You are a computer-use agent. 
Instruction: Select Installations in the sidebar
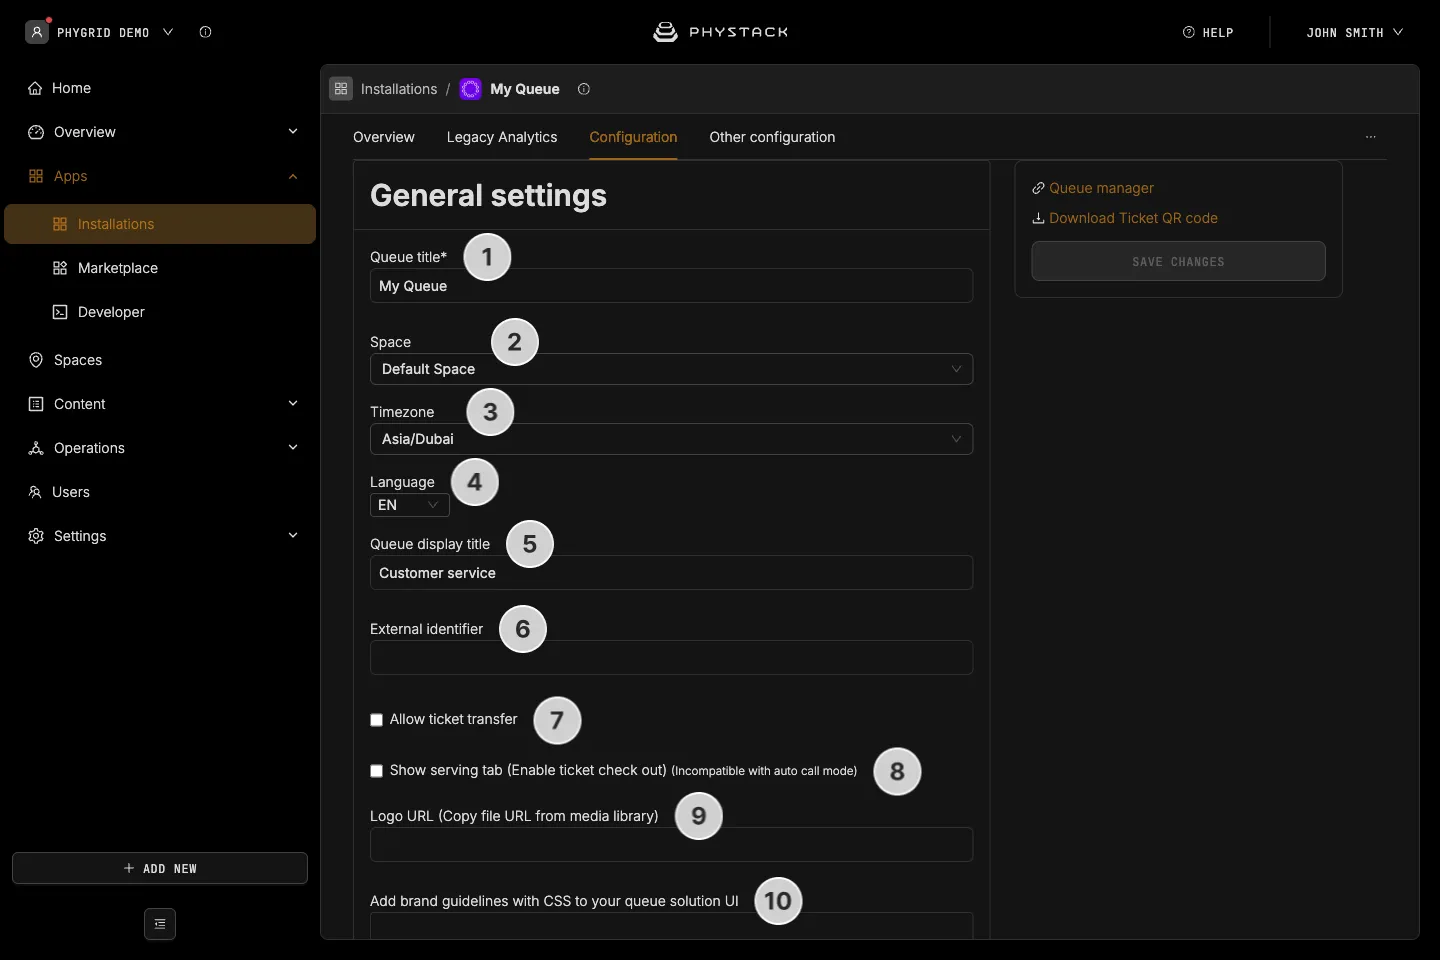[x=160, y=224]
